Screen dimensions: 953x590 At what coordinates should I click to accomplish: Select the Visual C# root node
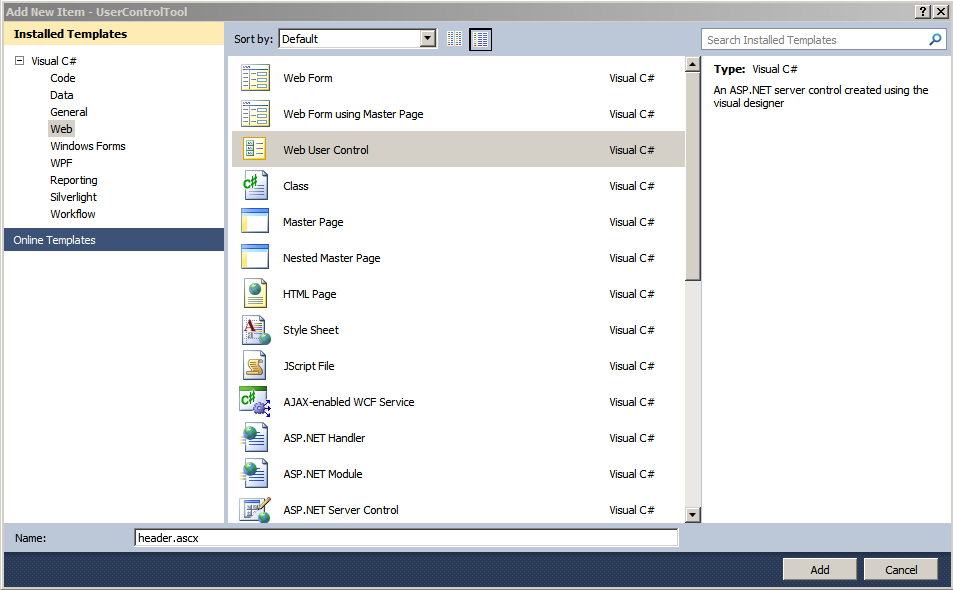pos(53,61)
